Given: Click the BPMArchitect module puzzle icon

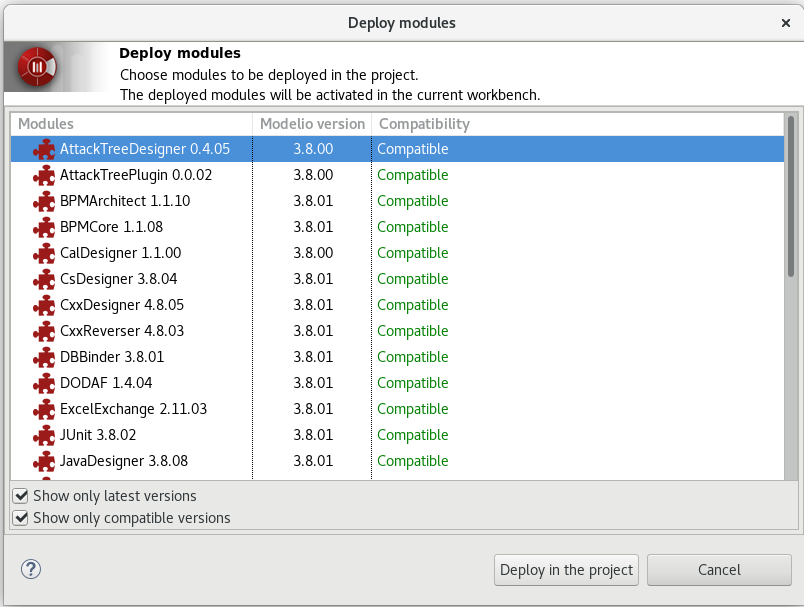Looking at the screenshot, I should 44,201.
